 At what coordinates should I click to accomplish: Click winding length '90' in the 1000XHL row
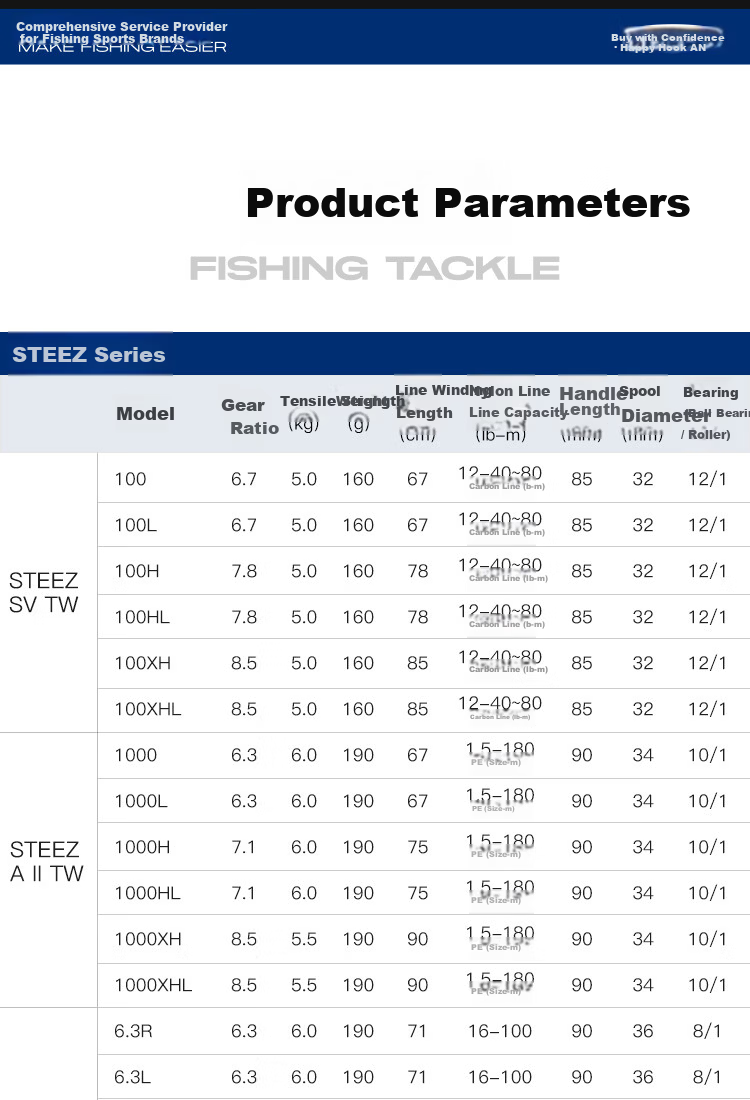pyautogui.click(x=417, y=985)
